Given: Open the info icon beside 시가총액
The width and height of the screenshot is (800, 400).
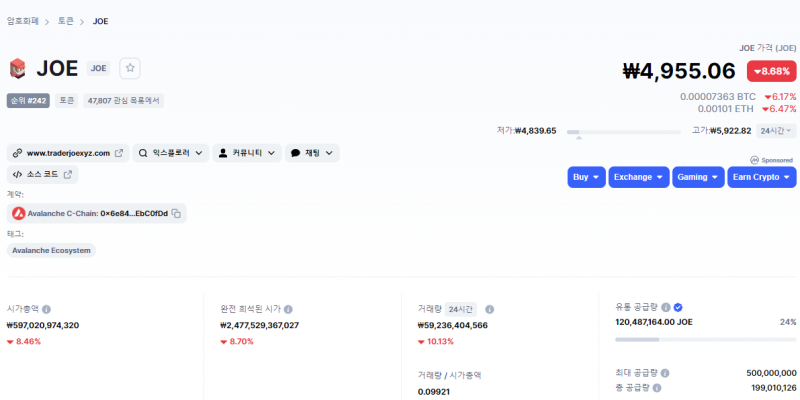Looking at the screenshot, I should point(46,309).
